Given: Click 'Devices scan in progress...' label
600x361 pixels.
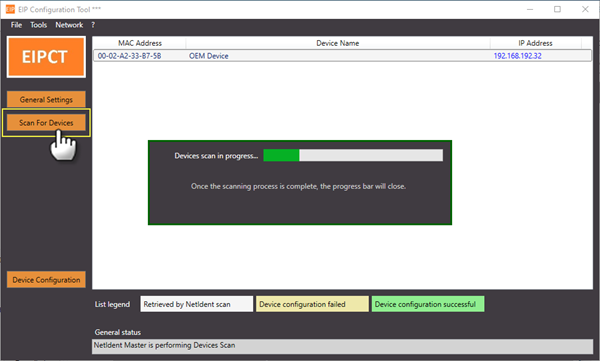Looking at the screenshot, I should click(216, 156).
